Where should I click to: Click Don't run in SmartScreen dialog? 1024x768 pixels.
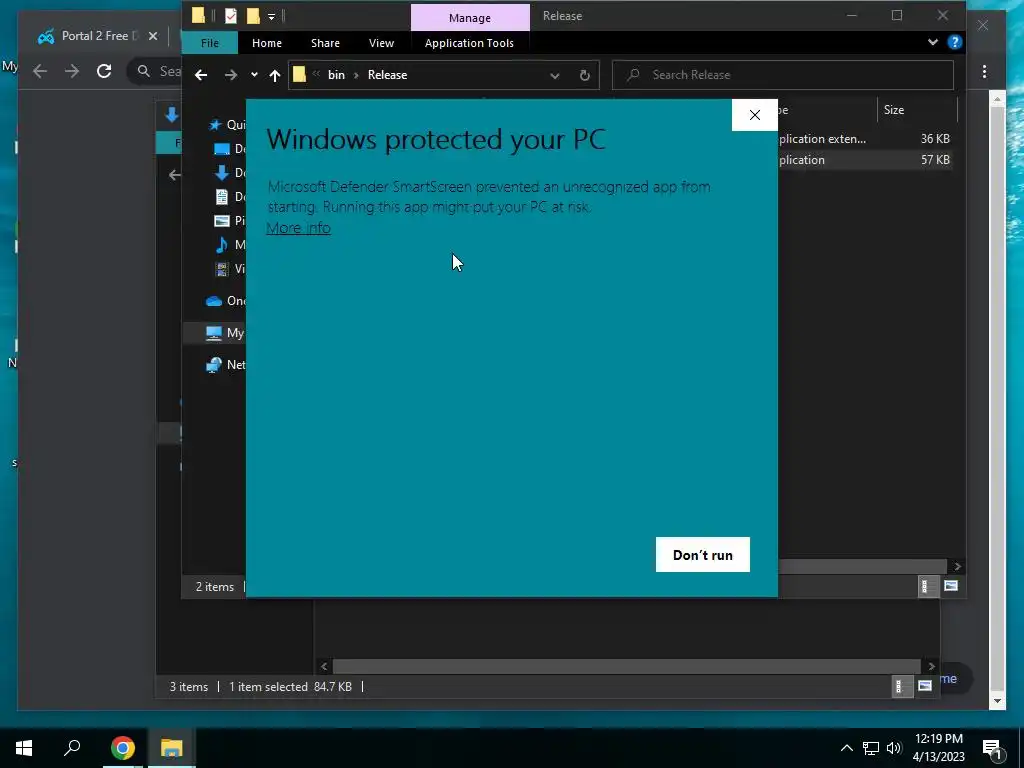(x=703, y=554)
